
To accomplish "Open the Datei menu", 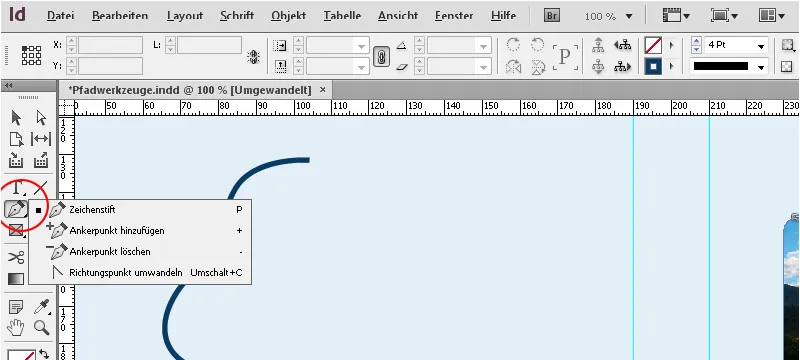I will click(x=60, y=16).
